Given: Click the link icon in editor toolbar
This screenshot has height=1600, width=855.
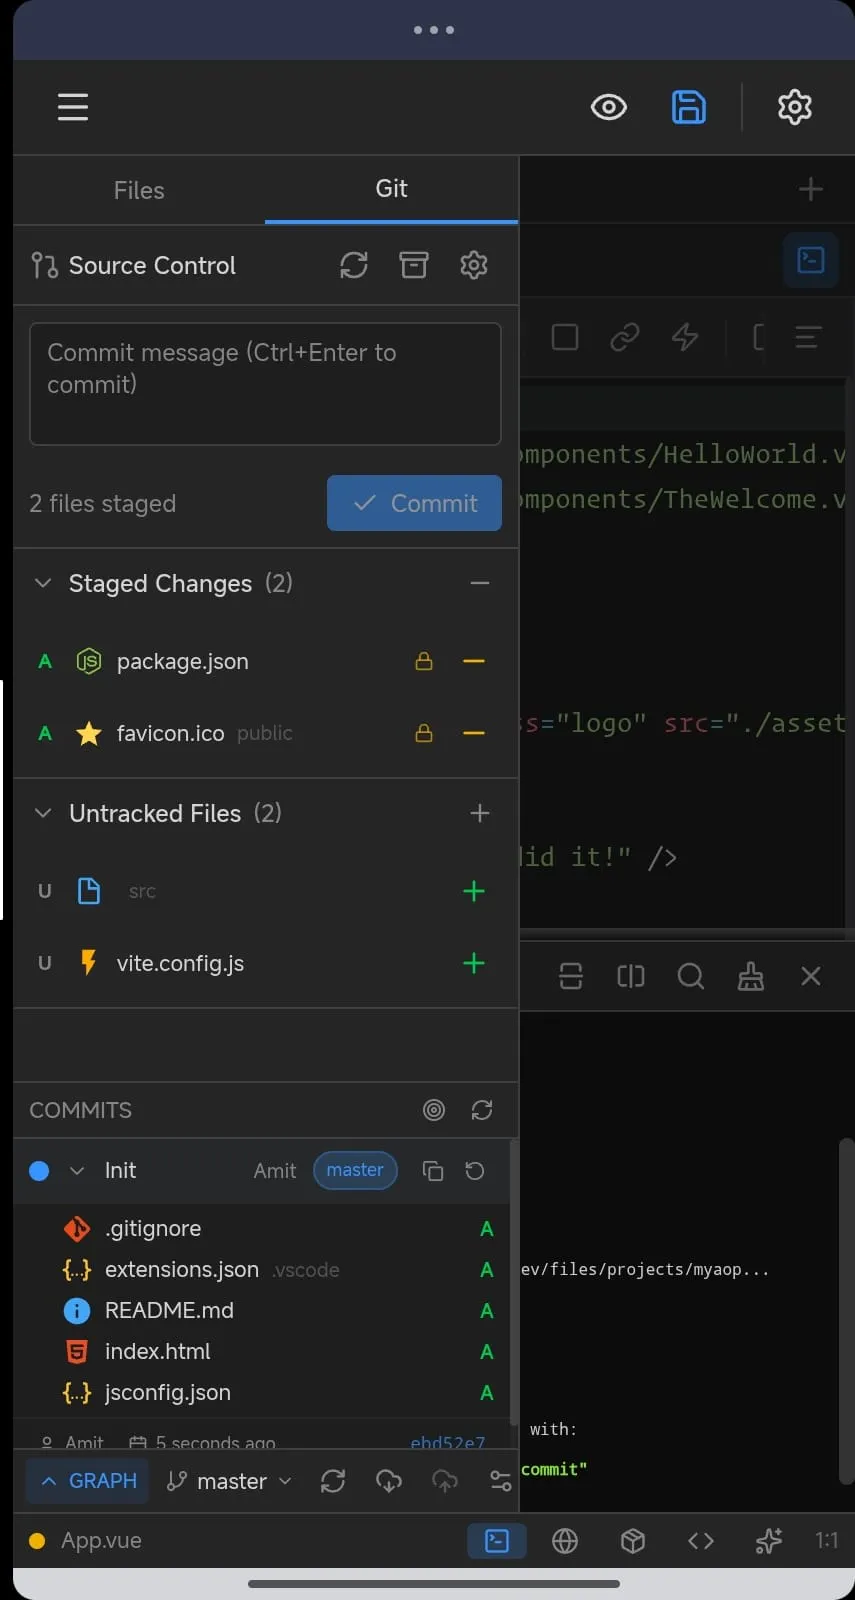Looking at the screenshot, I should coord(625,337).
